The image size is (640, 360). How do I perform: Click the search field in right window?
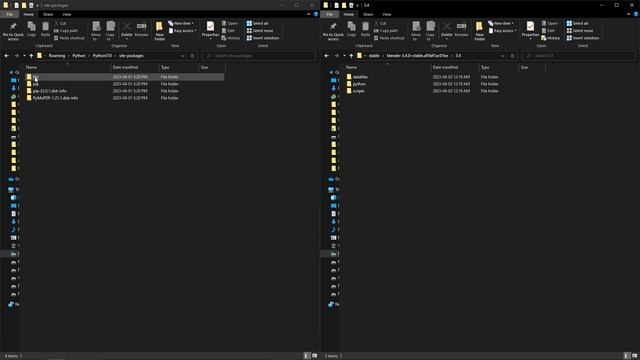tap(579, 56)
